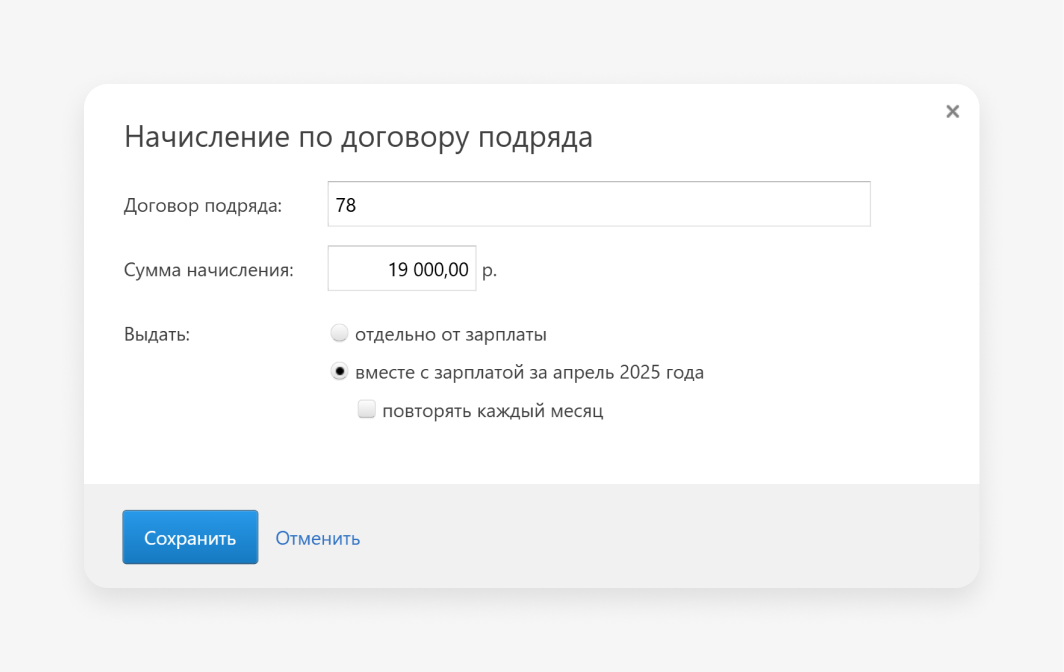Viewport: 1064px width, 672px height.
Task: Select 'отдельно от зарплаты' radio button
Action: click(339, 333)
